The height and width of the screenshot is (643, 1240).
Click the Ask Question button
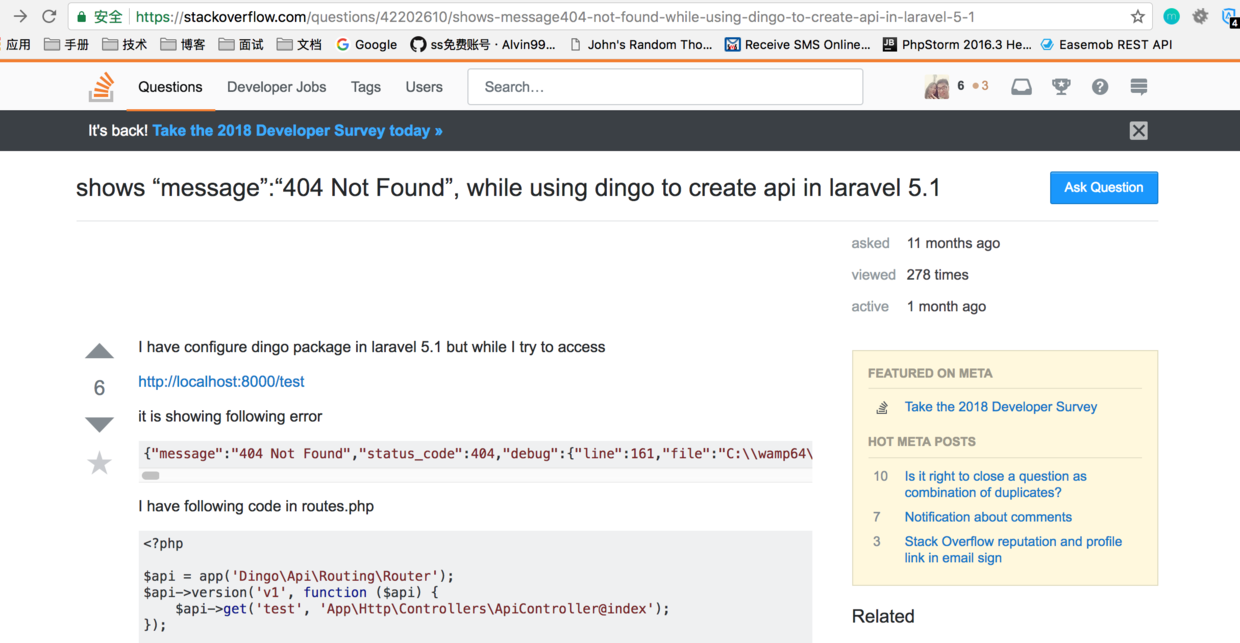coord(1103,188)
